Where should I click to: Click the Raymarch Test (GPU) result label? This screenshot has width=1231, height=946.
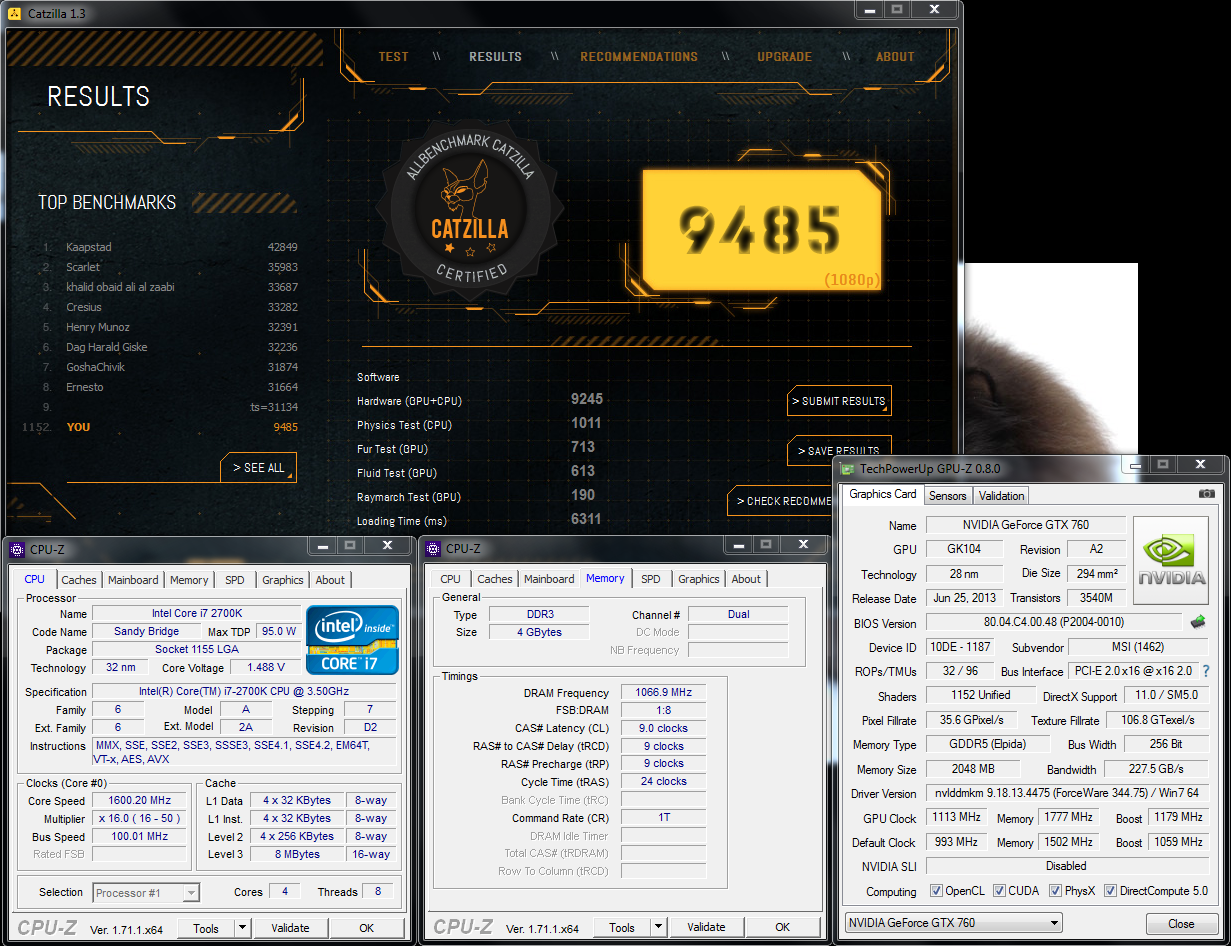(409, 497)
